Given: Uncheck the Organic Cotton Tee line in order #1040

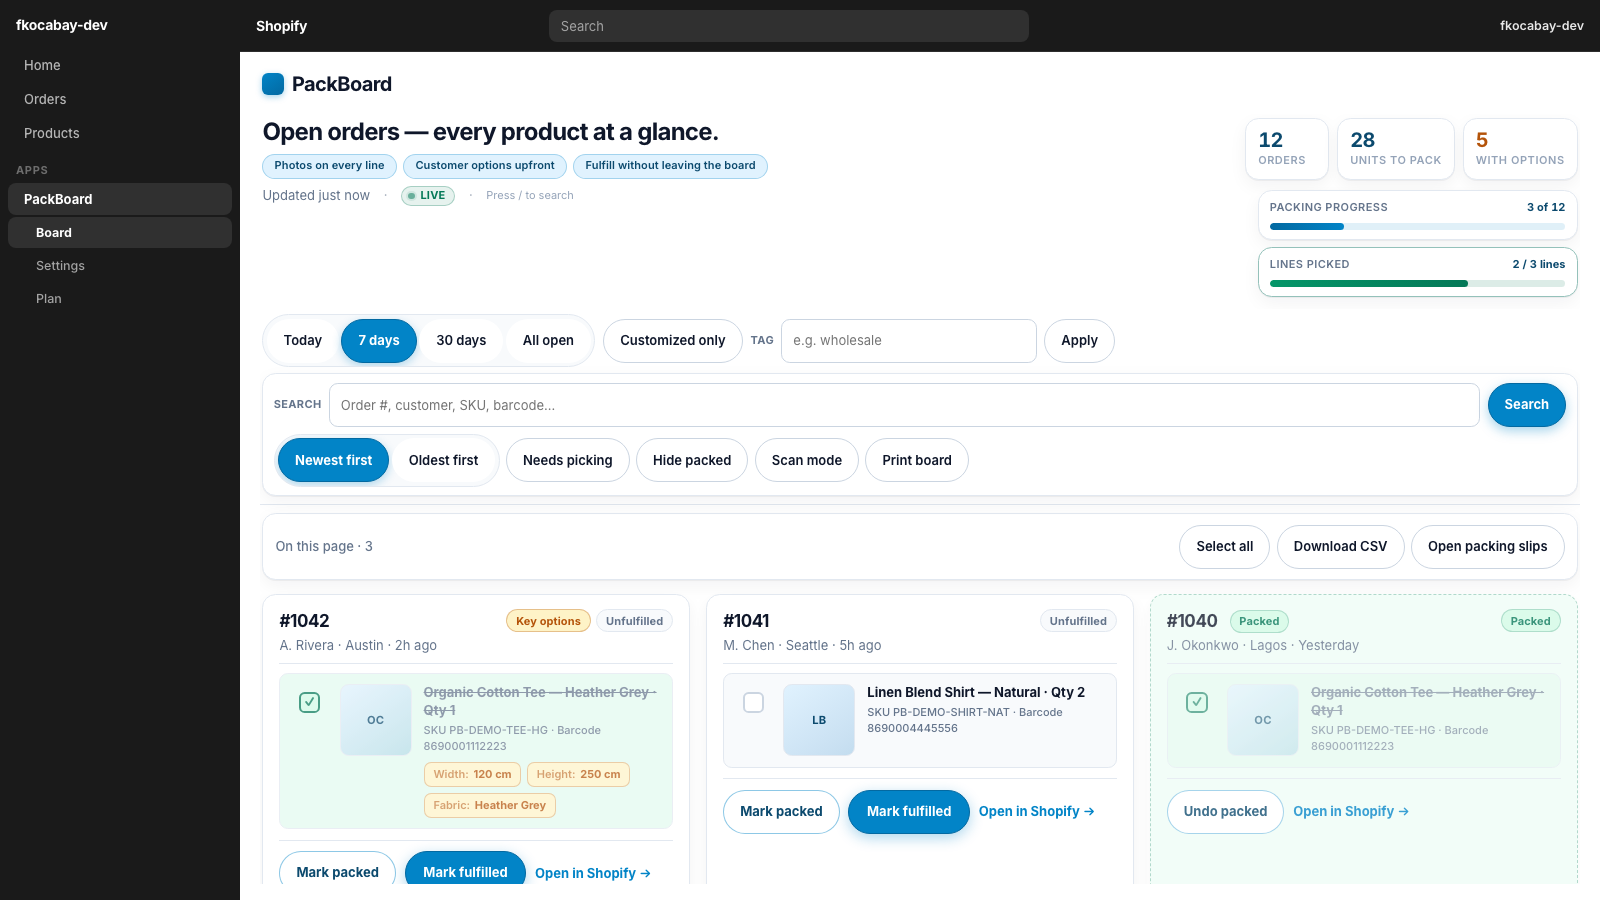Looking at the screenshot, I should coord(1197,702).
